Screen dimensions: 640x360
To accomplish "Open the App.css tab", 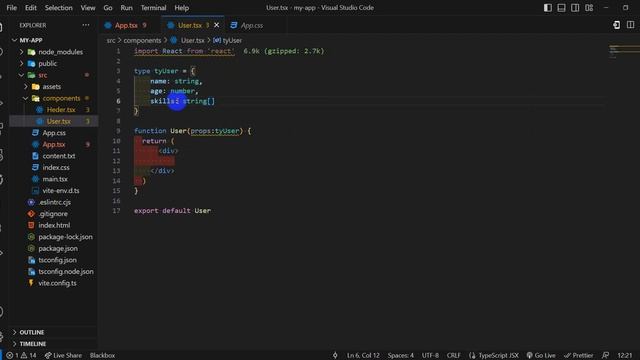I will [x=252, y=25].
